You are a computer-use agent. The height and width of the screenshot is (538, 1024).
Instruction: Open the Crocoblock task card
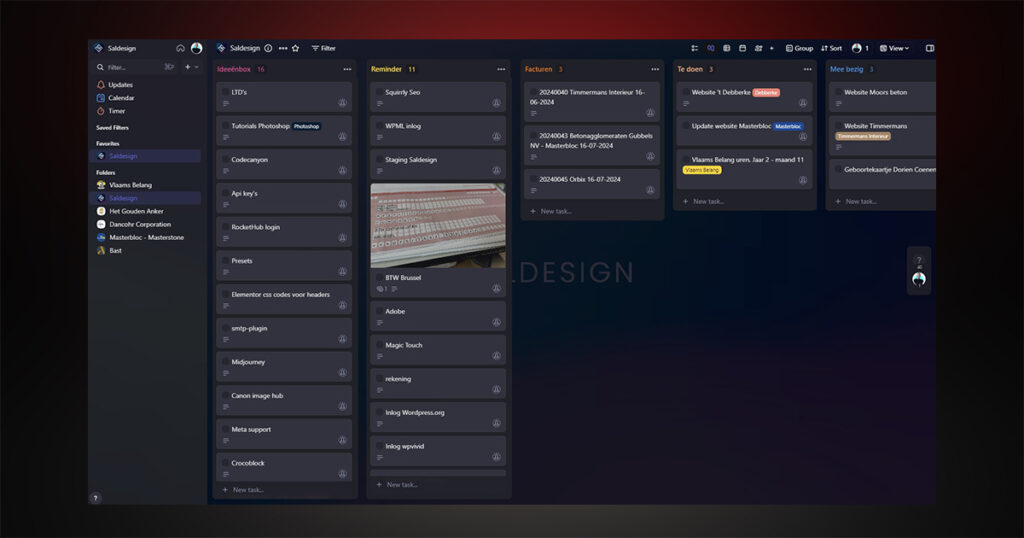[x=284, y=467]
